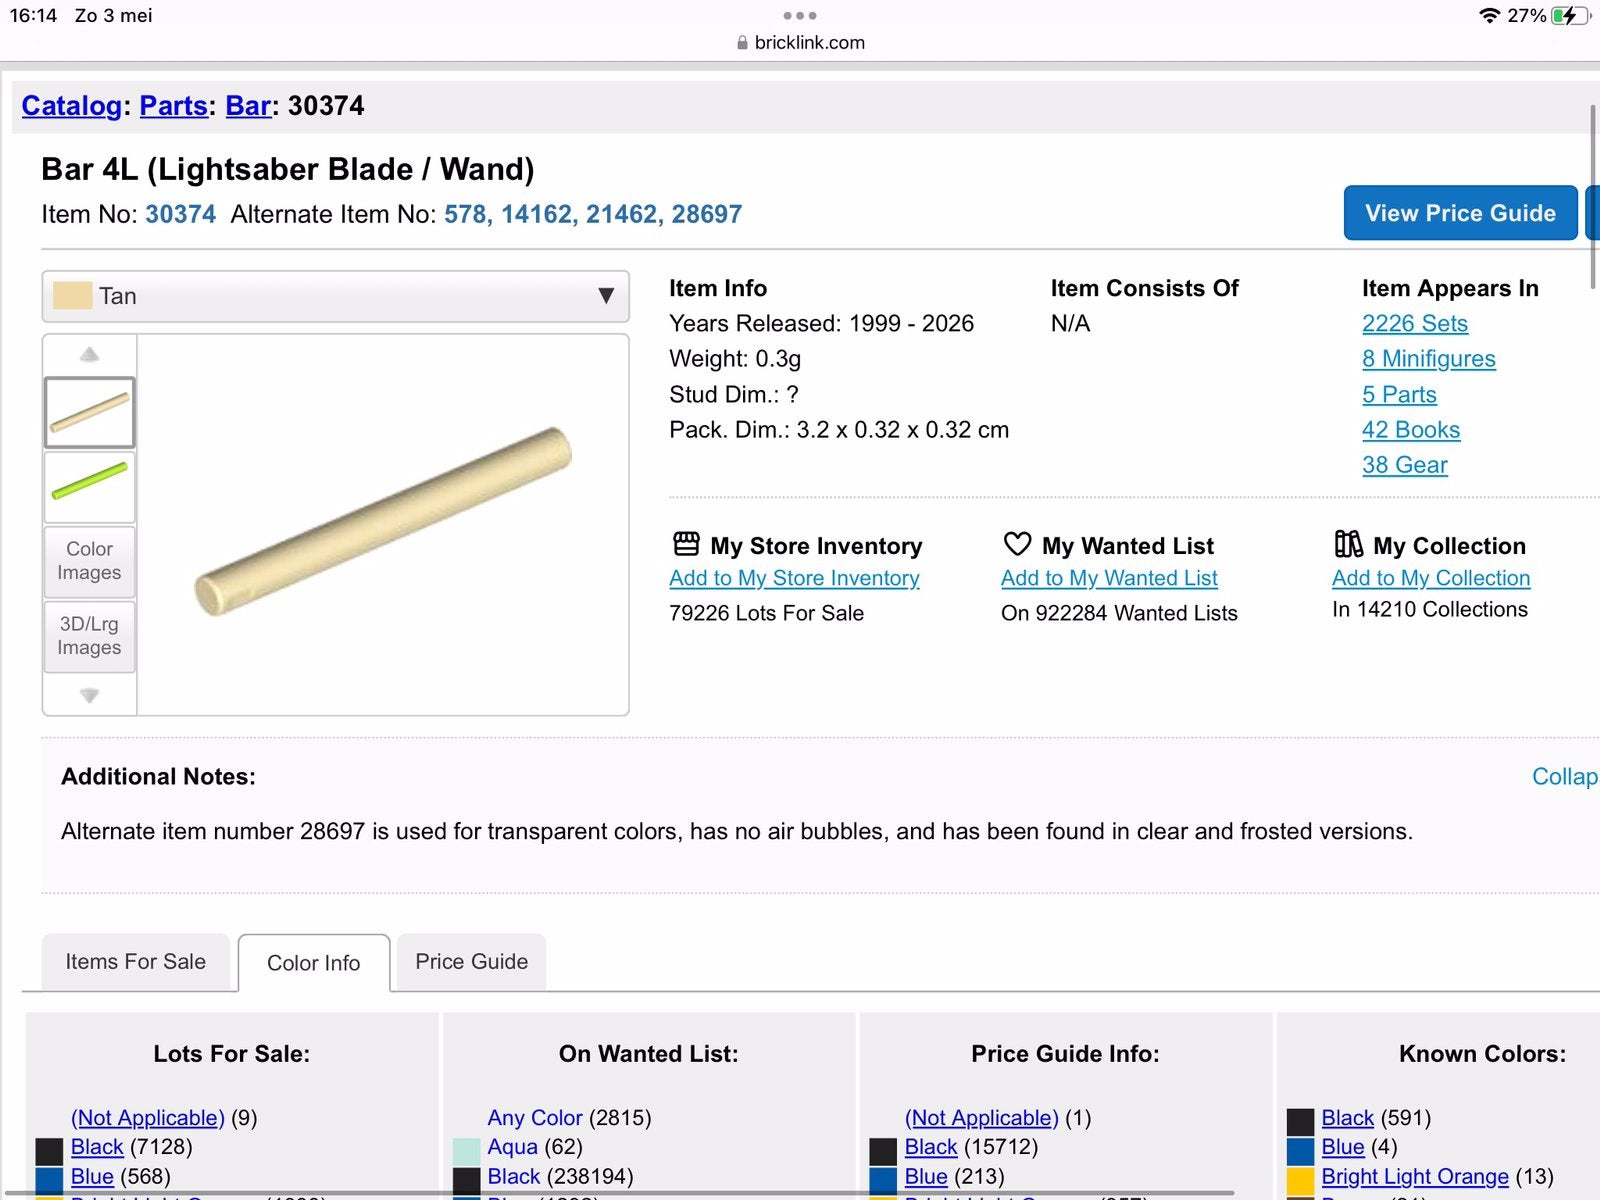
Task: Select the lime green bar thumbnail
Action: point(90,487)
